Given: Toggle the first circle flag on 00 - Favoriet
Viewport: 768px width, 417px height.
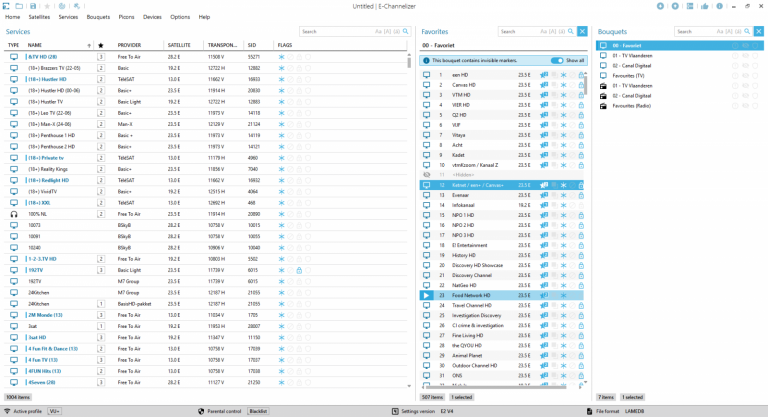Looking at the screenshot, I should (734, 45).
